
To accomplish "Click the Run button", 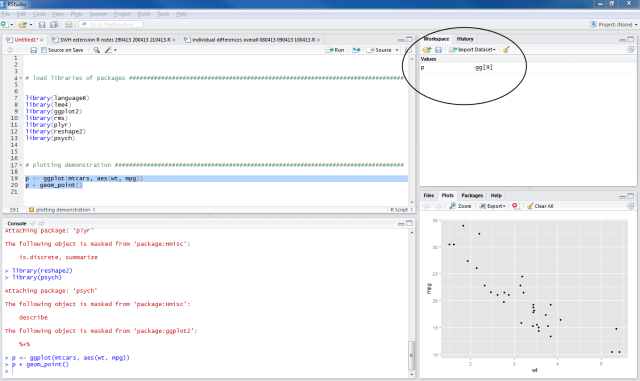I will (335, 50).
